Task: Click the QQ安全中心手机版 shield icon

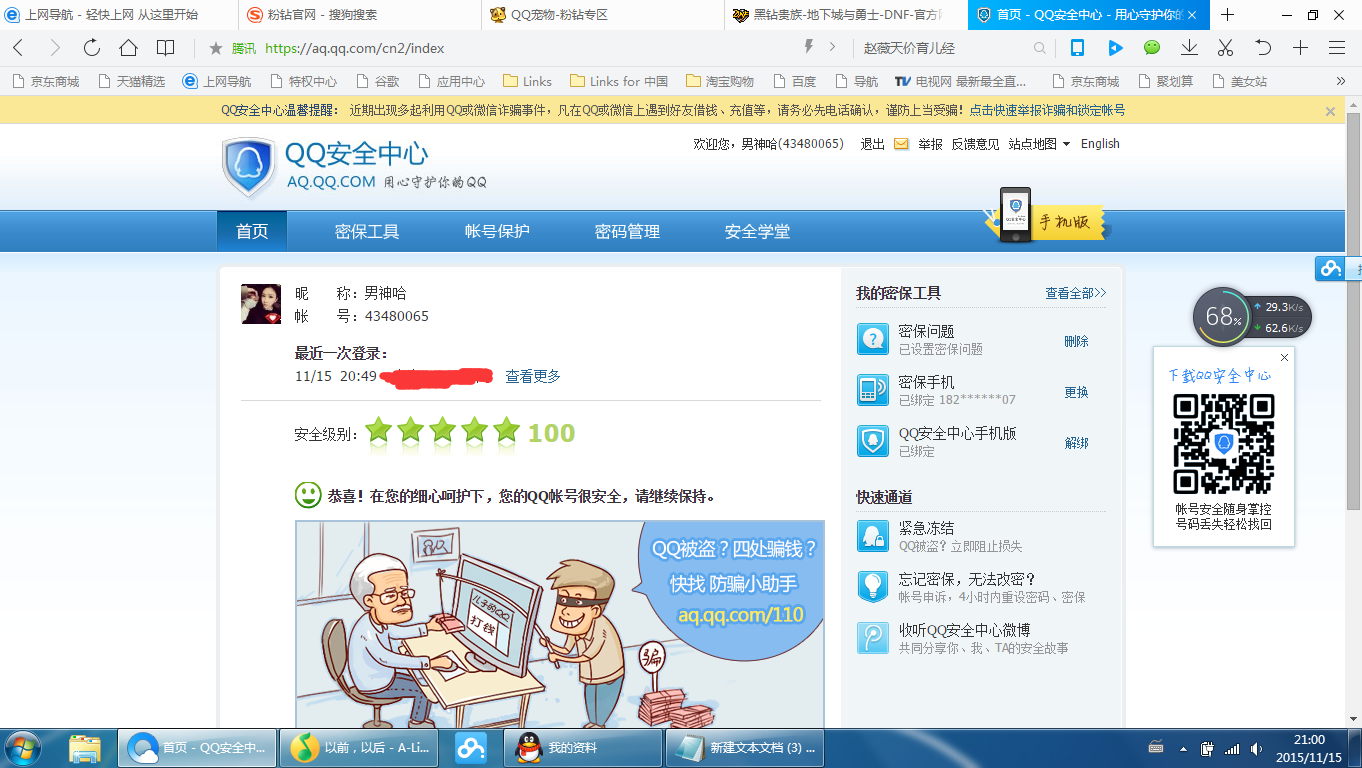Action: [x=873, y=442]
